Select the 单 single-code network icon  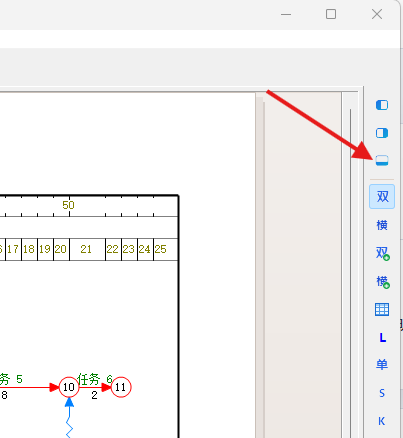[x=382, y=365]
